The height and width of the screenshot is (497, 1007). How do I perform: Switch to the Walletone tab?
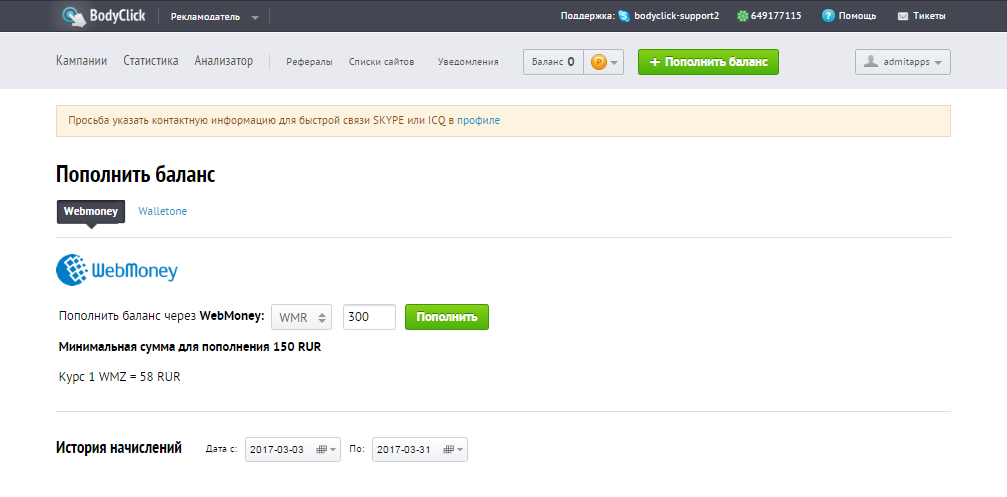click(x=162, y=211)
